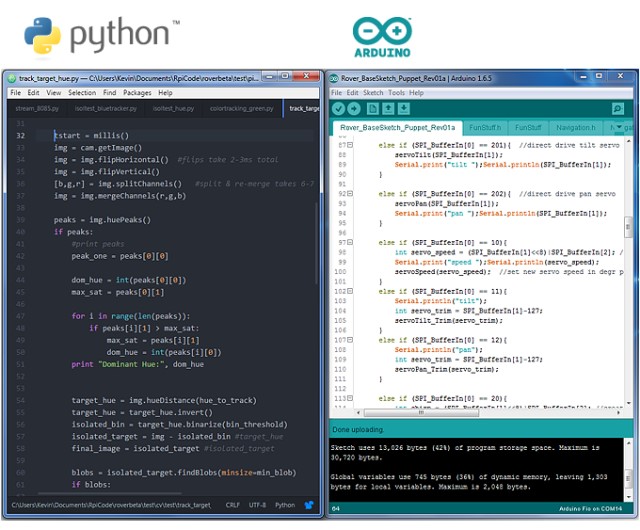Open the Serial Monitor magnifier icon
This screenshot has height=530, width=640.
[617, 108]
